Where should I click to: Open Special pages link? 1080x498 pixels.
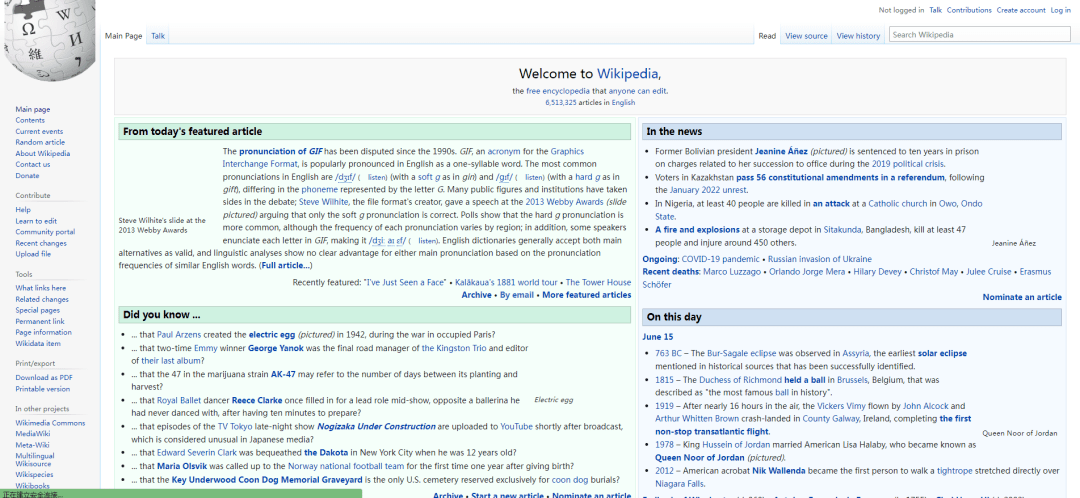37,311
